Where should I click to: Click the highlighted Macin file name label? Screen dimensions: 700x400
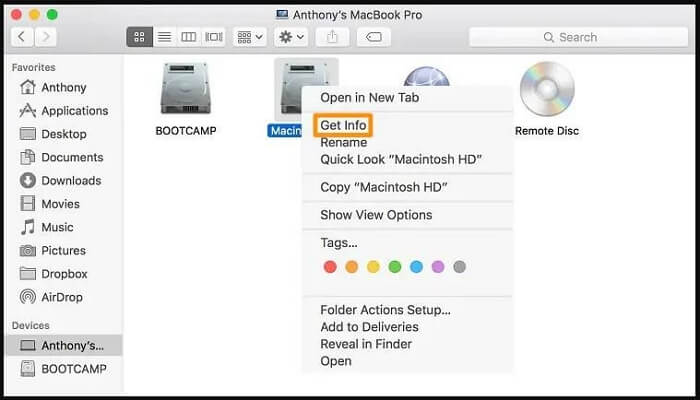pos(285,131)
